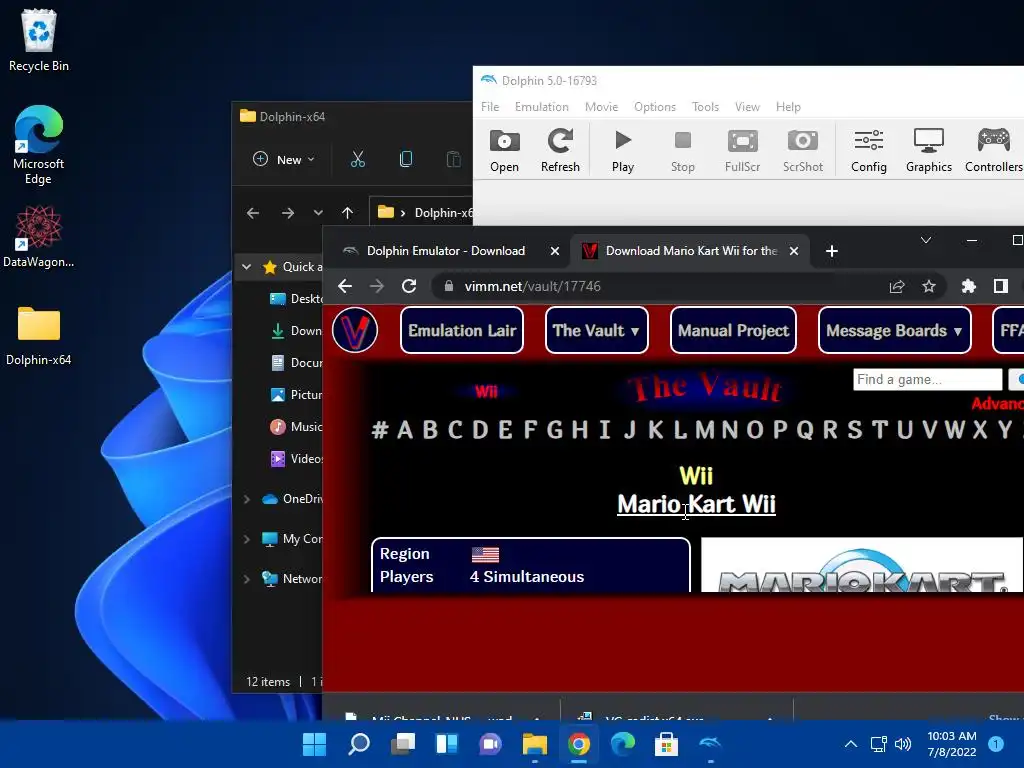Open Dolphin Config settings
Screen dimensions: 1024x768
tap(869, 151)
